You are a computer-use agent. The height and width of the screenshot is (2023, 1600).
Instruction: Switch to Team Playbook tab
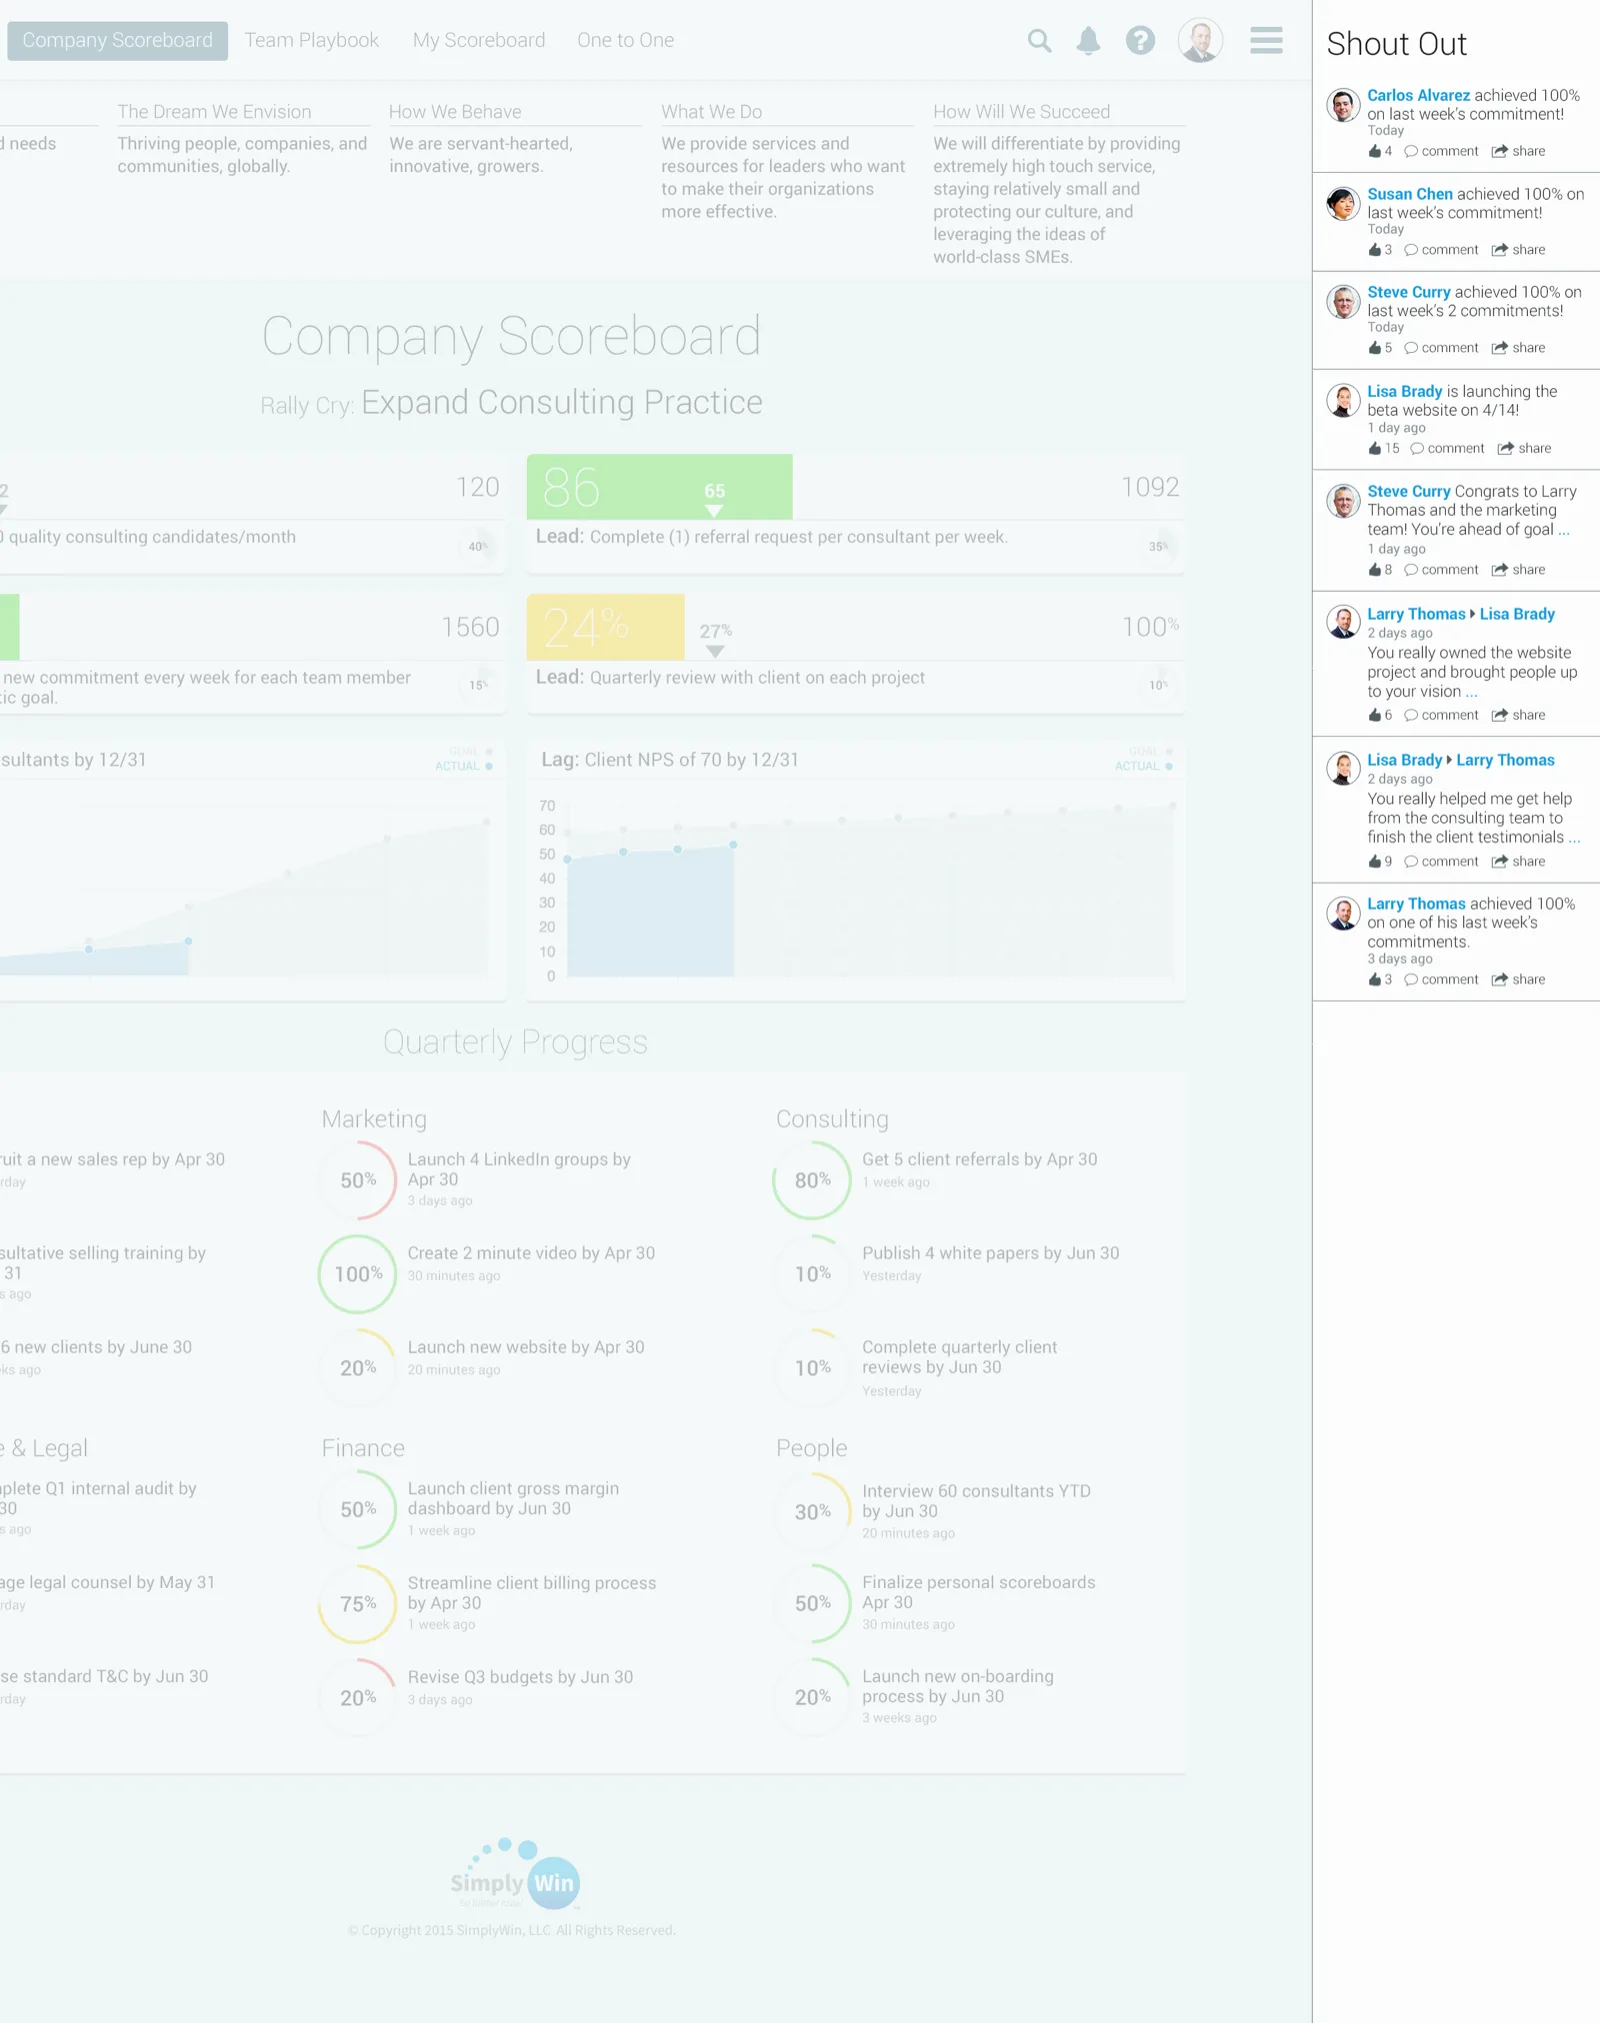point(312,41)
